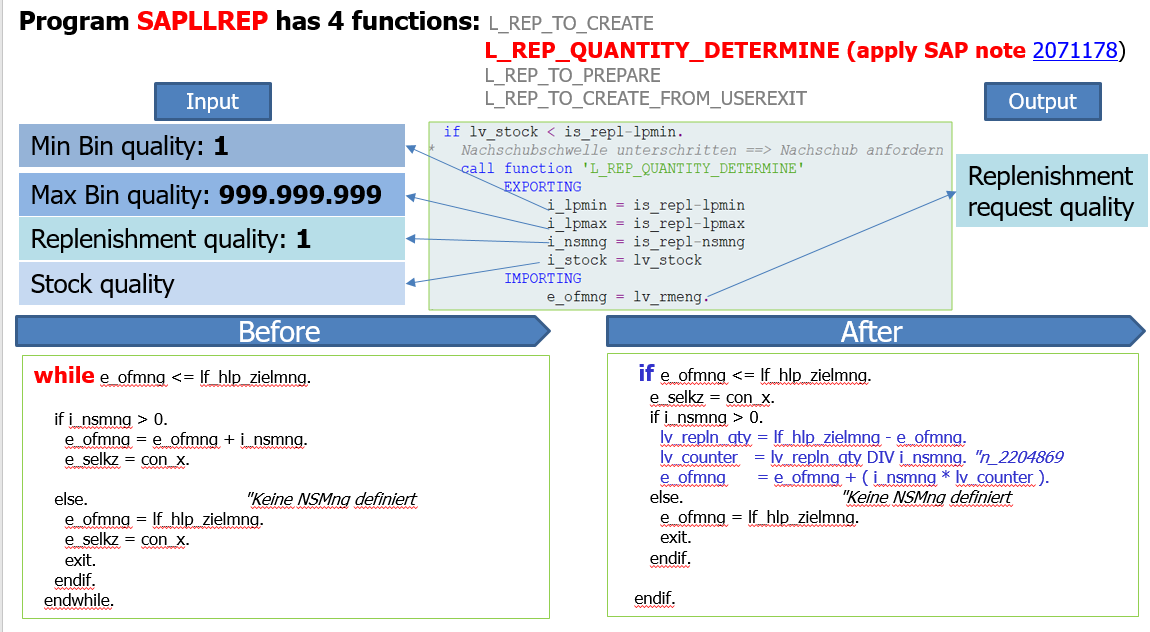This screenshot has height=632, width=1150.
Task: Click 'i_lpmax = is_repl-lpmax' line
Action: pos(645,224)
